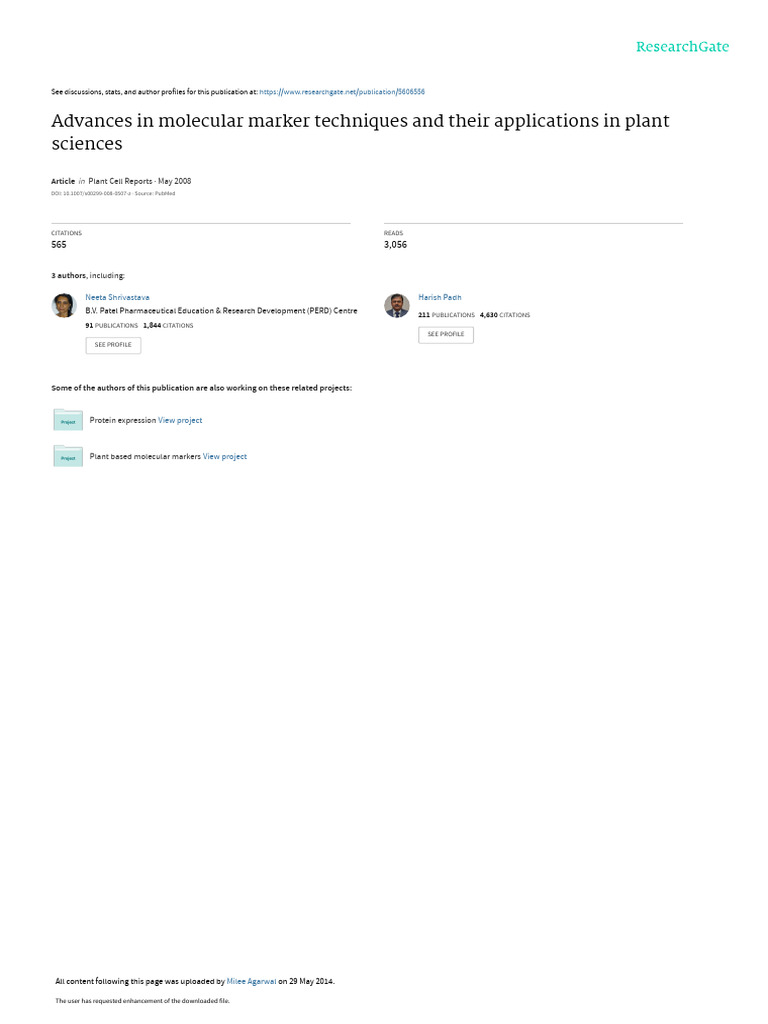Click the ResearchGate logo
Image resolution: width=768 pixels, height=1024 pixels.
click(x=682, y=46)
